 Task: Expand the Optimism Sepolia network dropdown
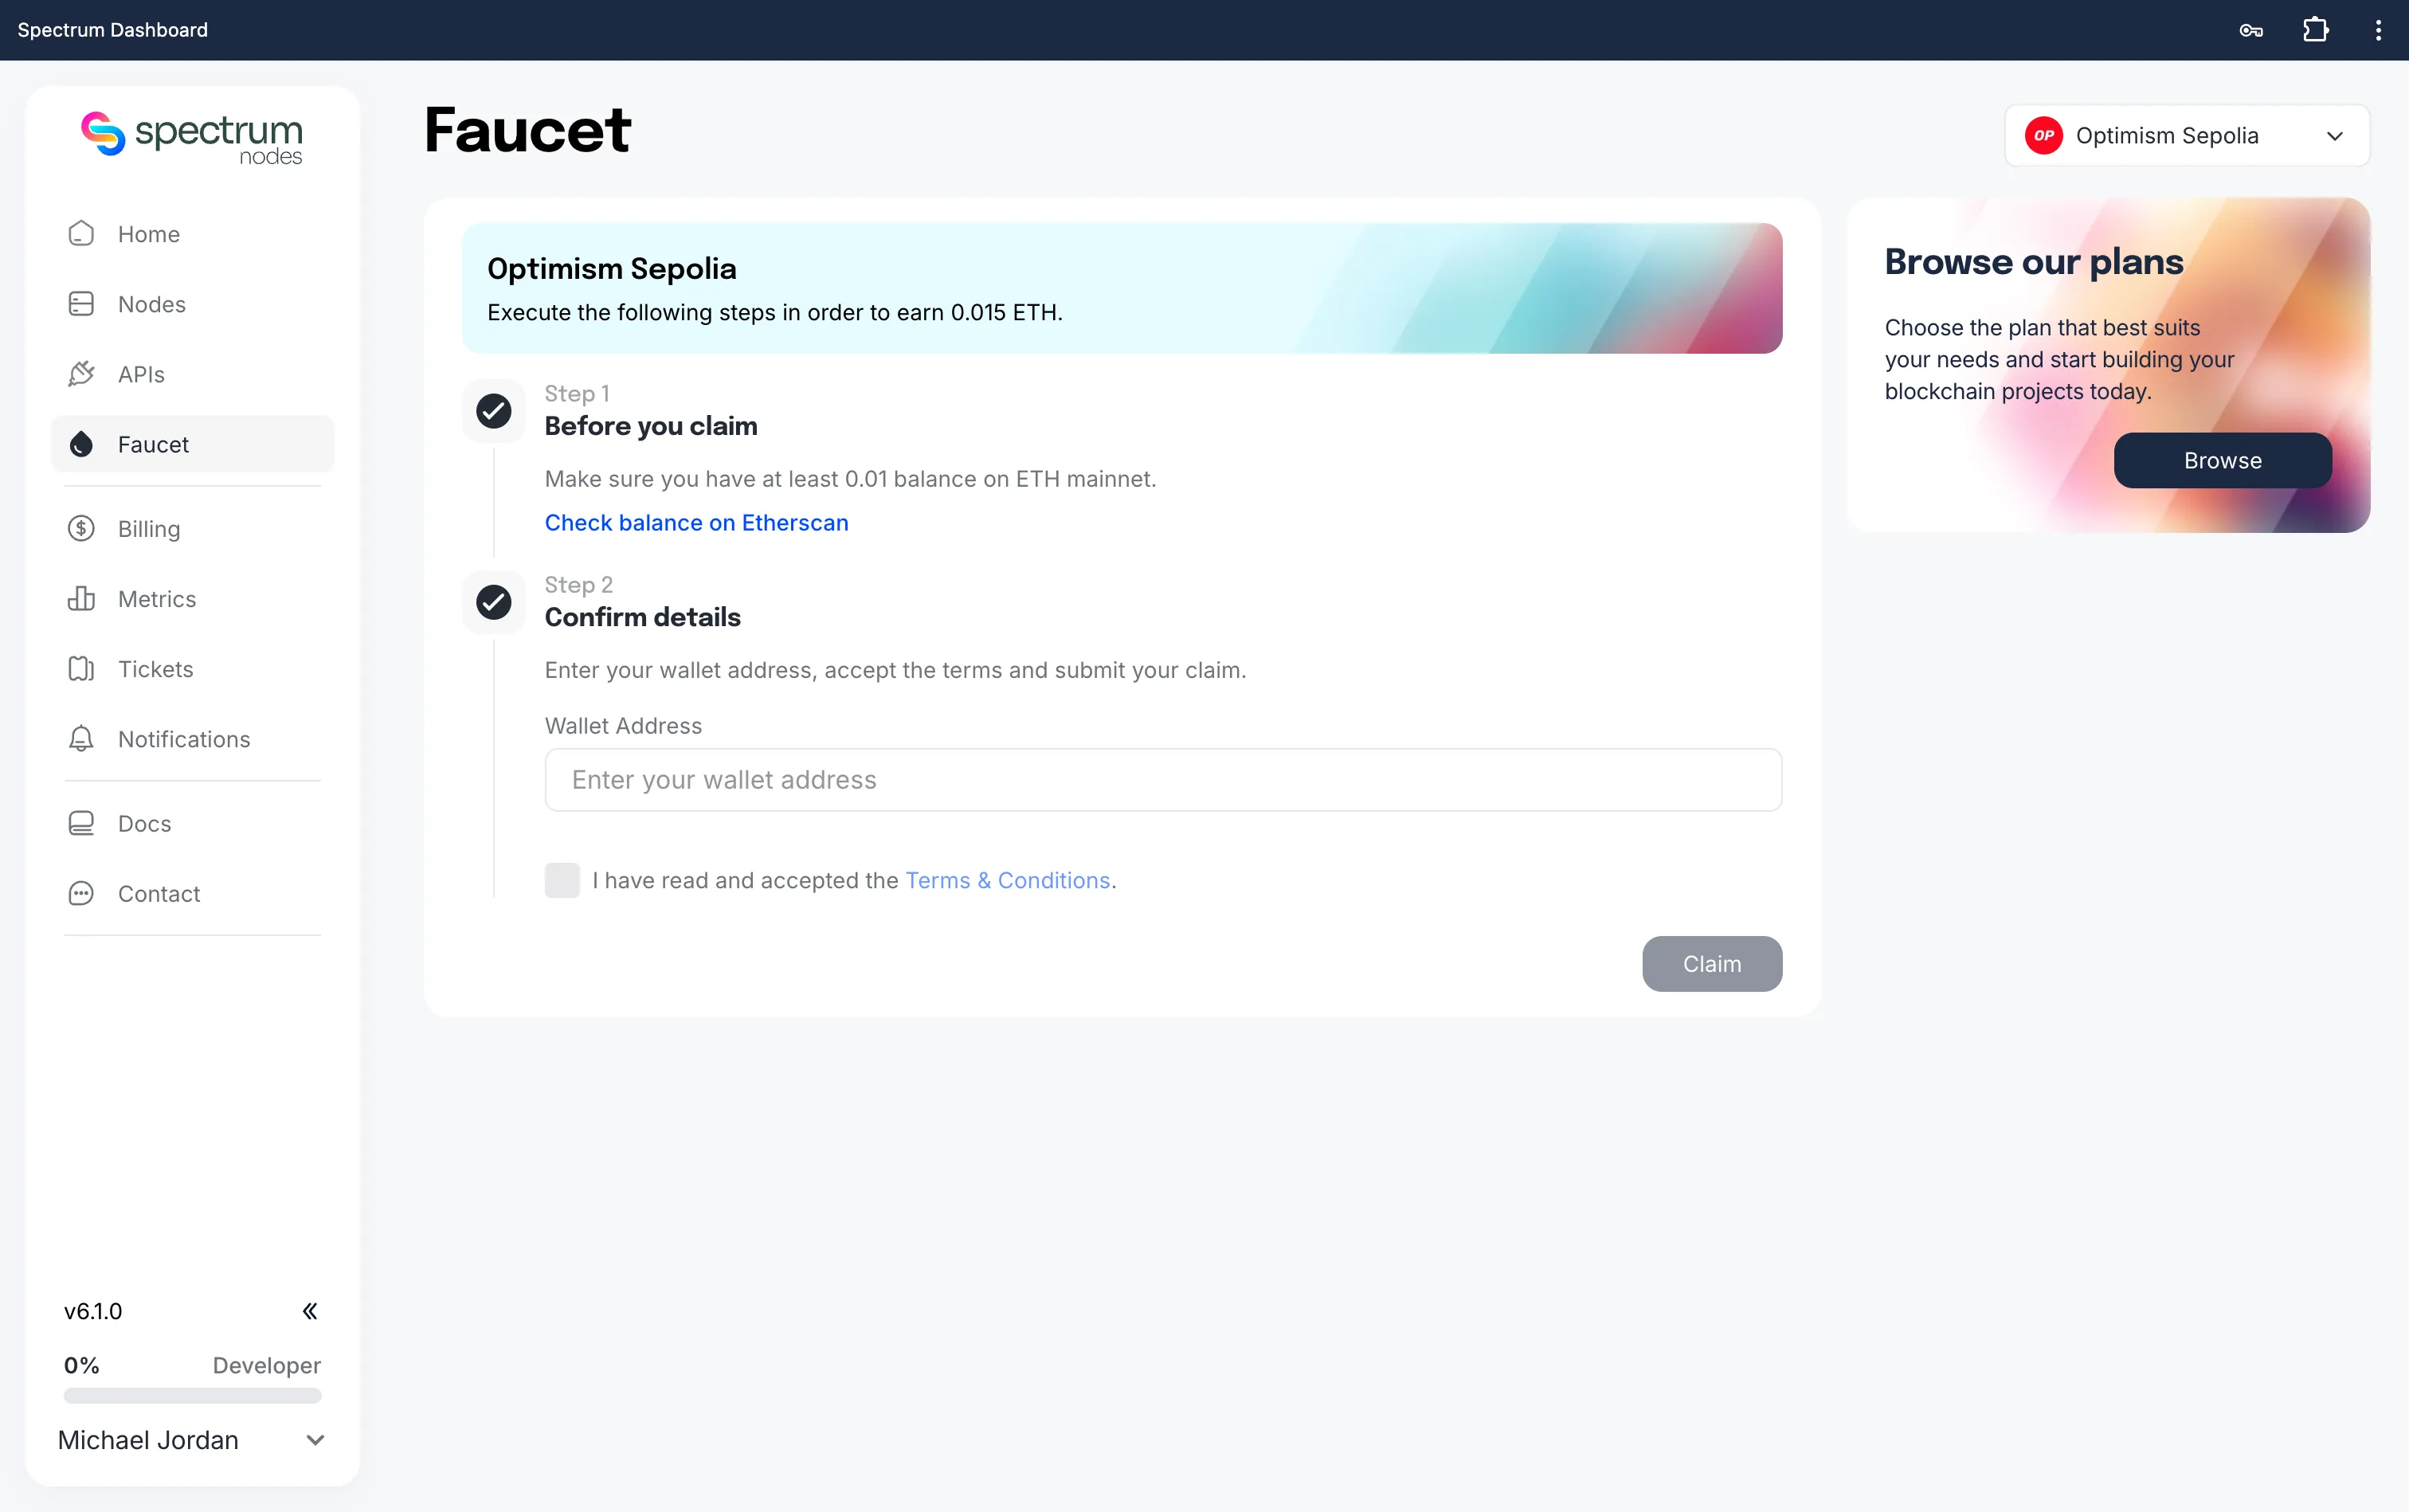[x=2186, y=135]
